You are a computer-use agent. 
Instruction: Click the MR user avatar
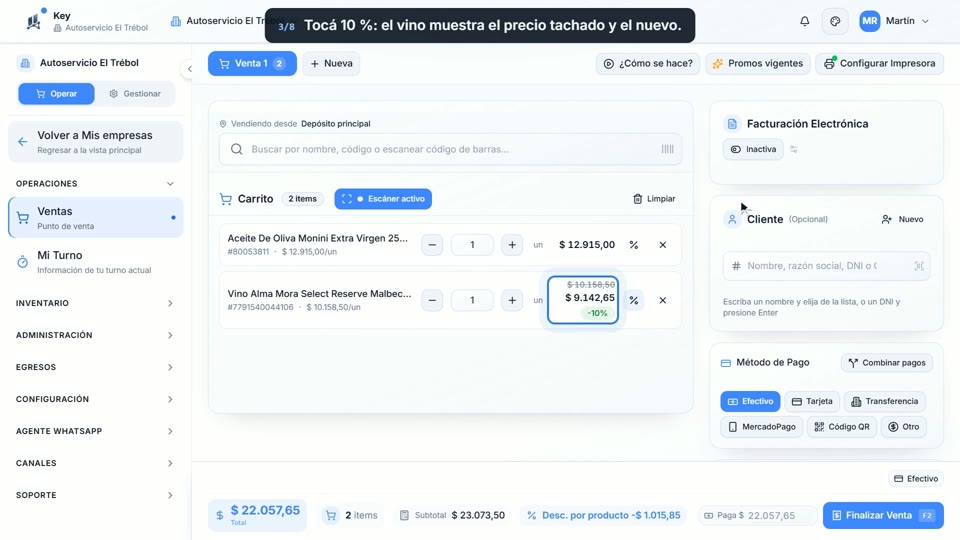pos(869,21)
